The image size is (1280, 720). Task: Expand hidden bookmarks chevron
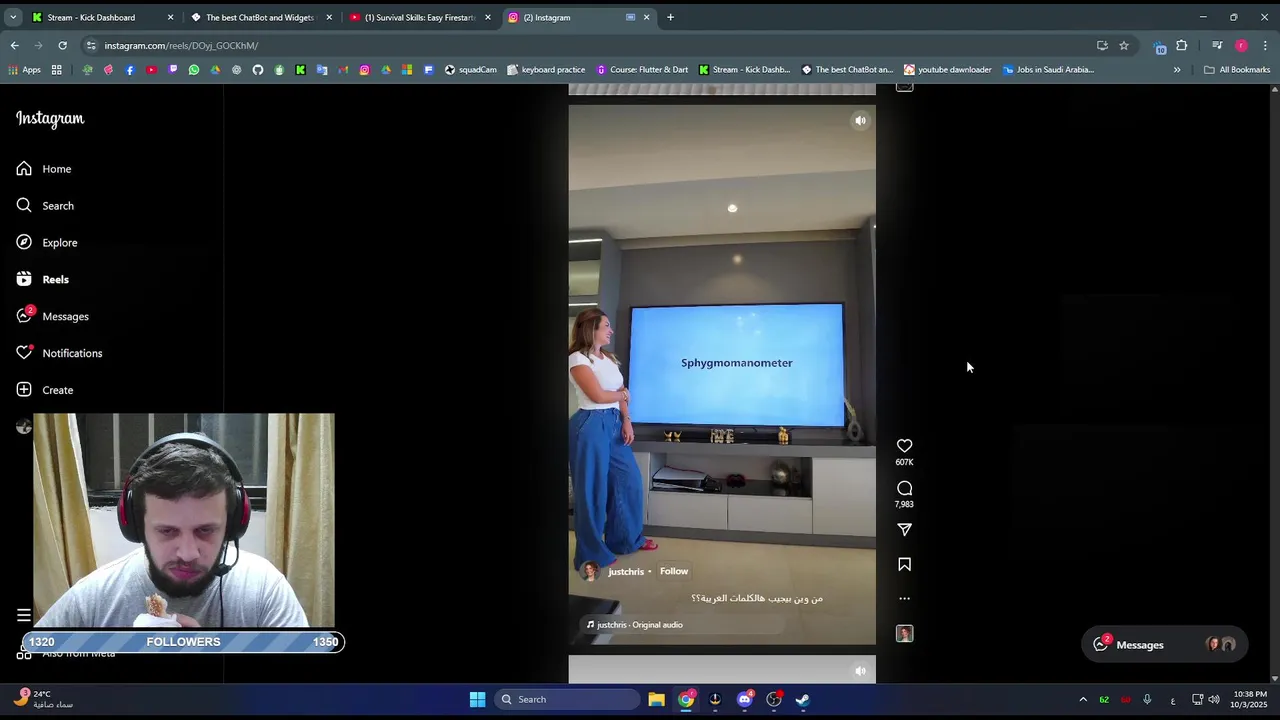1177,70
